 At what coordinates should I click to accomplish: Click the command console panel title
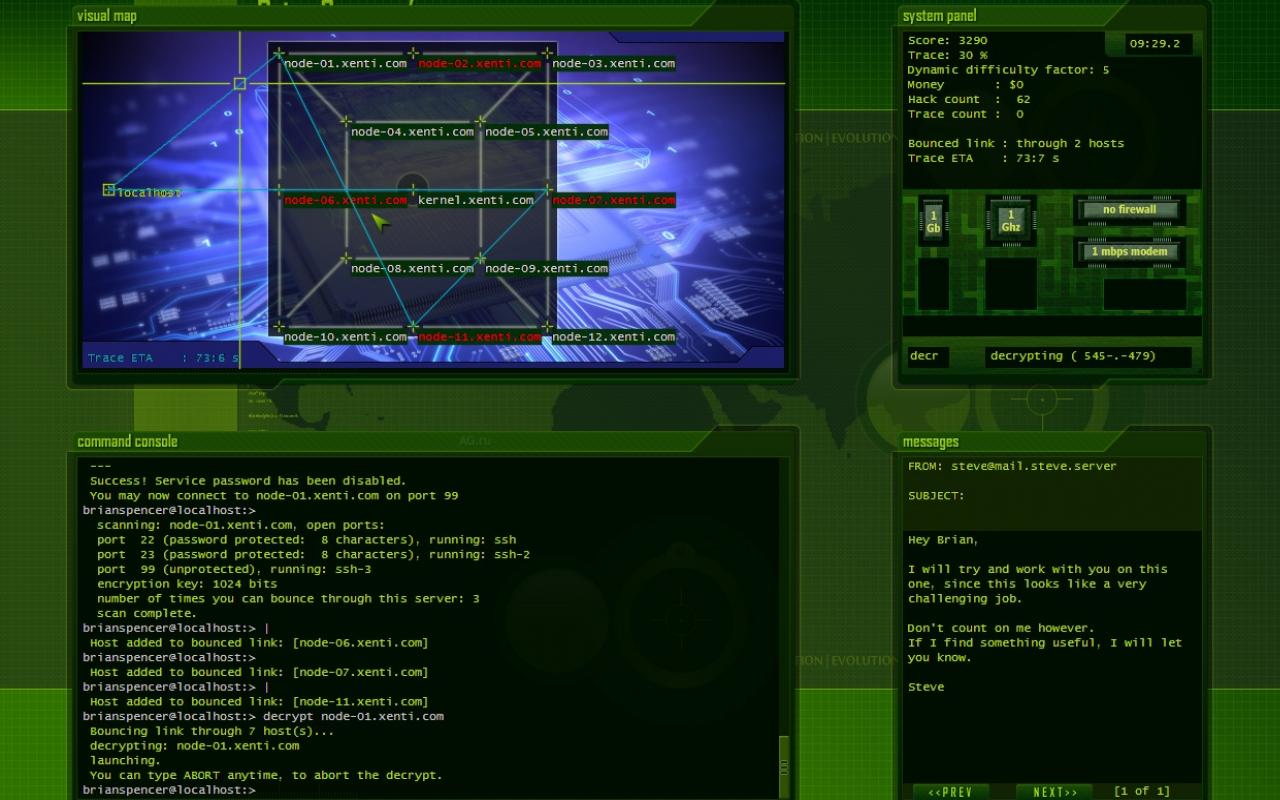tap(127, 442)
